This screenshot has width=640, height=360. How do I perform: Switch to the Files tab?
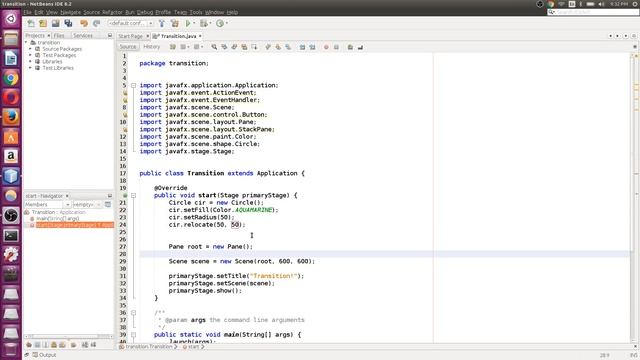click(x=59, y=36)
